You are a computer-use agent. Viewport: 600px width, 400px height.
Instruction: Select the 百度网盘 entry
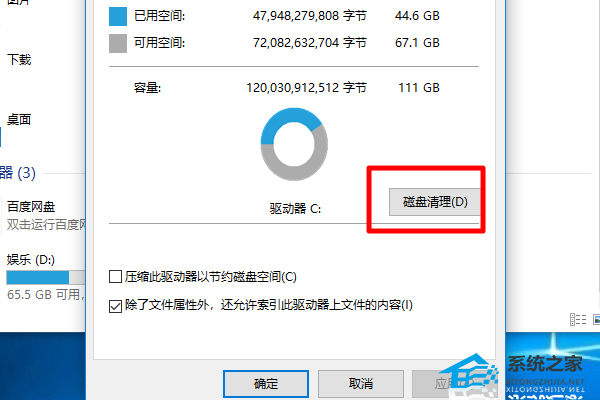tap(31, 207)
